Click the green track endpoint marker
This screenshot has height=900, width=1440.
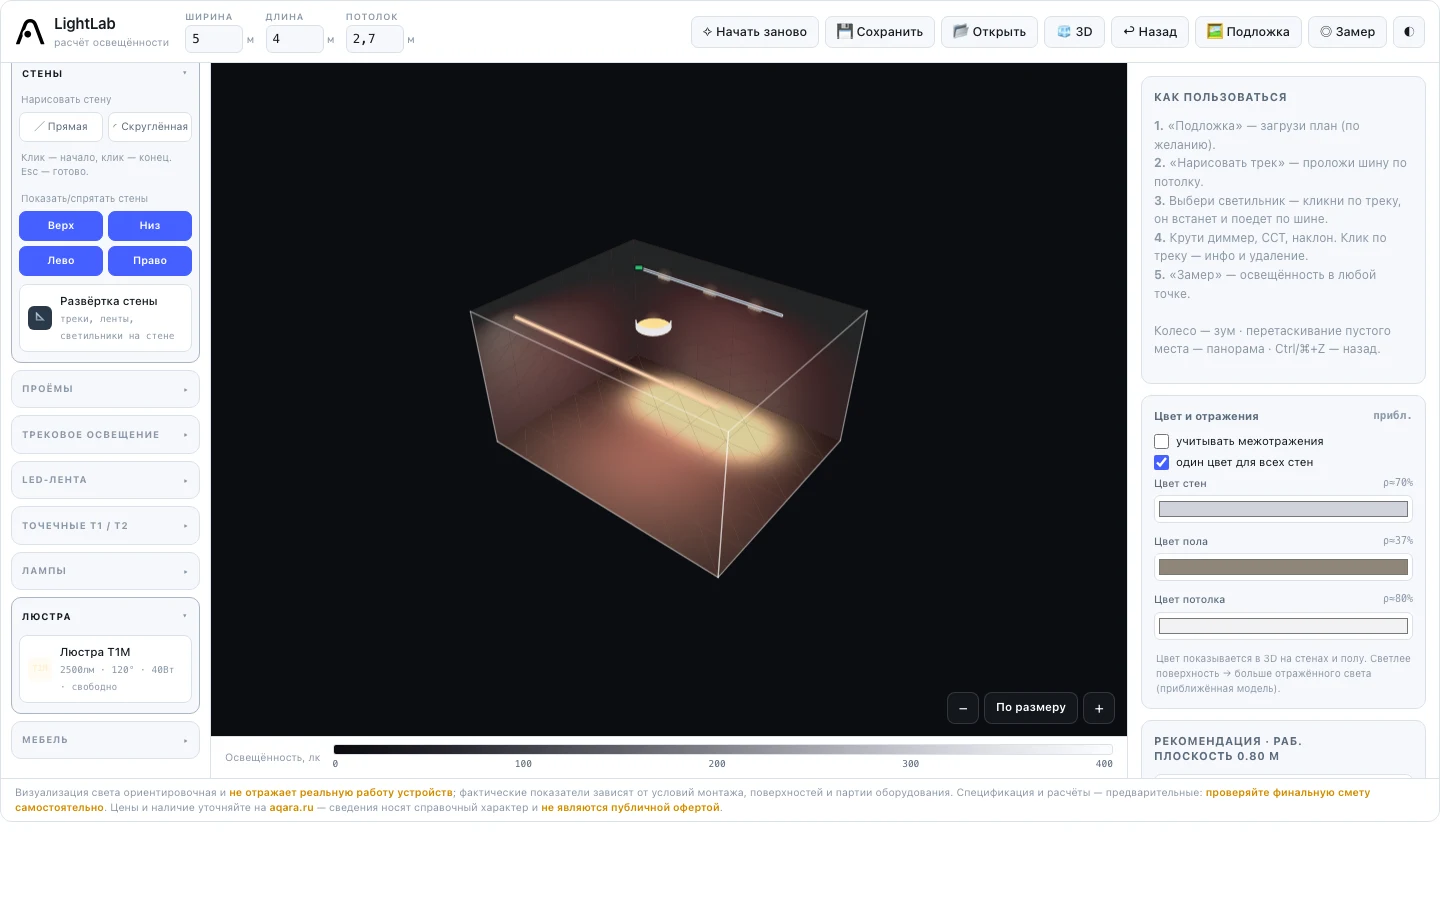(x=639, y=267)
